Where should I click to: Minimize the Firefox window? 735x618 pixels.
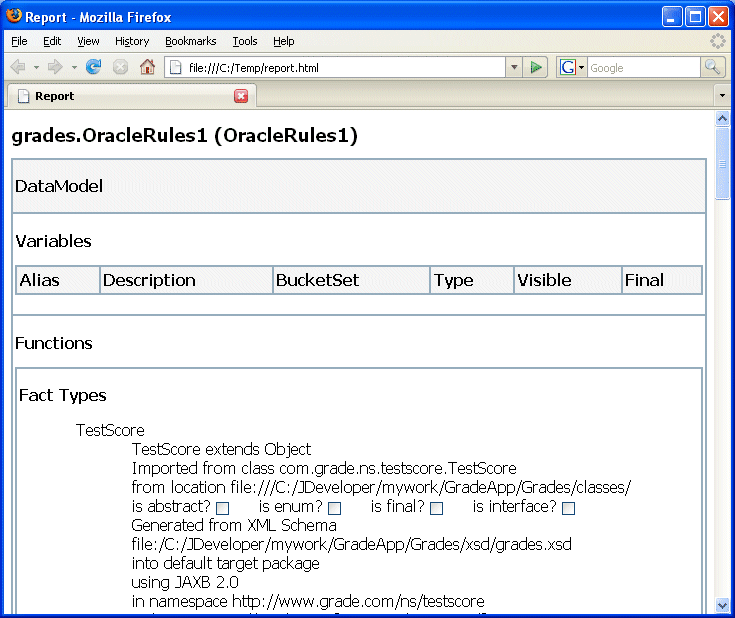[x=672, y=17]
